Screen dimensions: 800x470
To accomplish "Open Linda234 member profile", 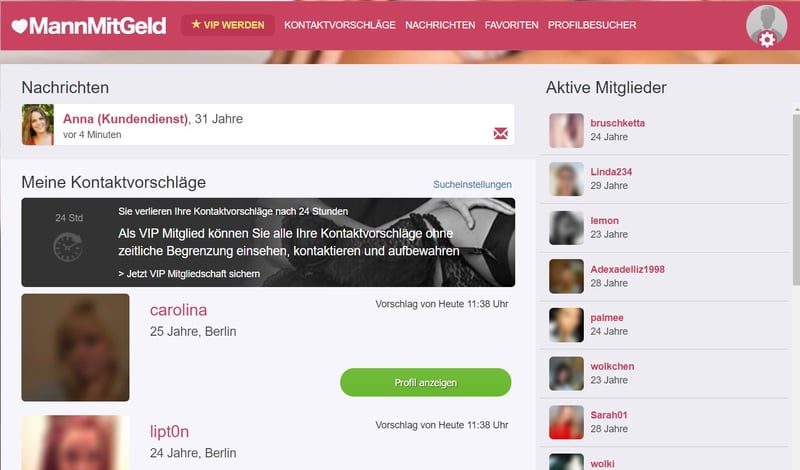I will pyautogui.click(x=611, y=172).
